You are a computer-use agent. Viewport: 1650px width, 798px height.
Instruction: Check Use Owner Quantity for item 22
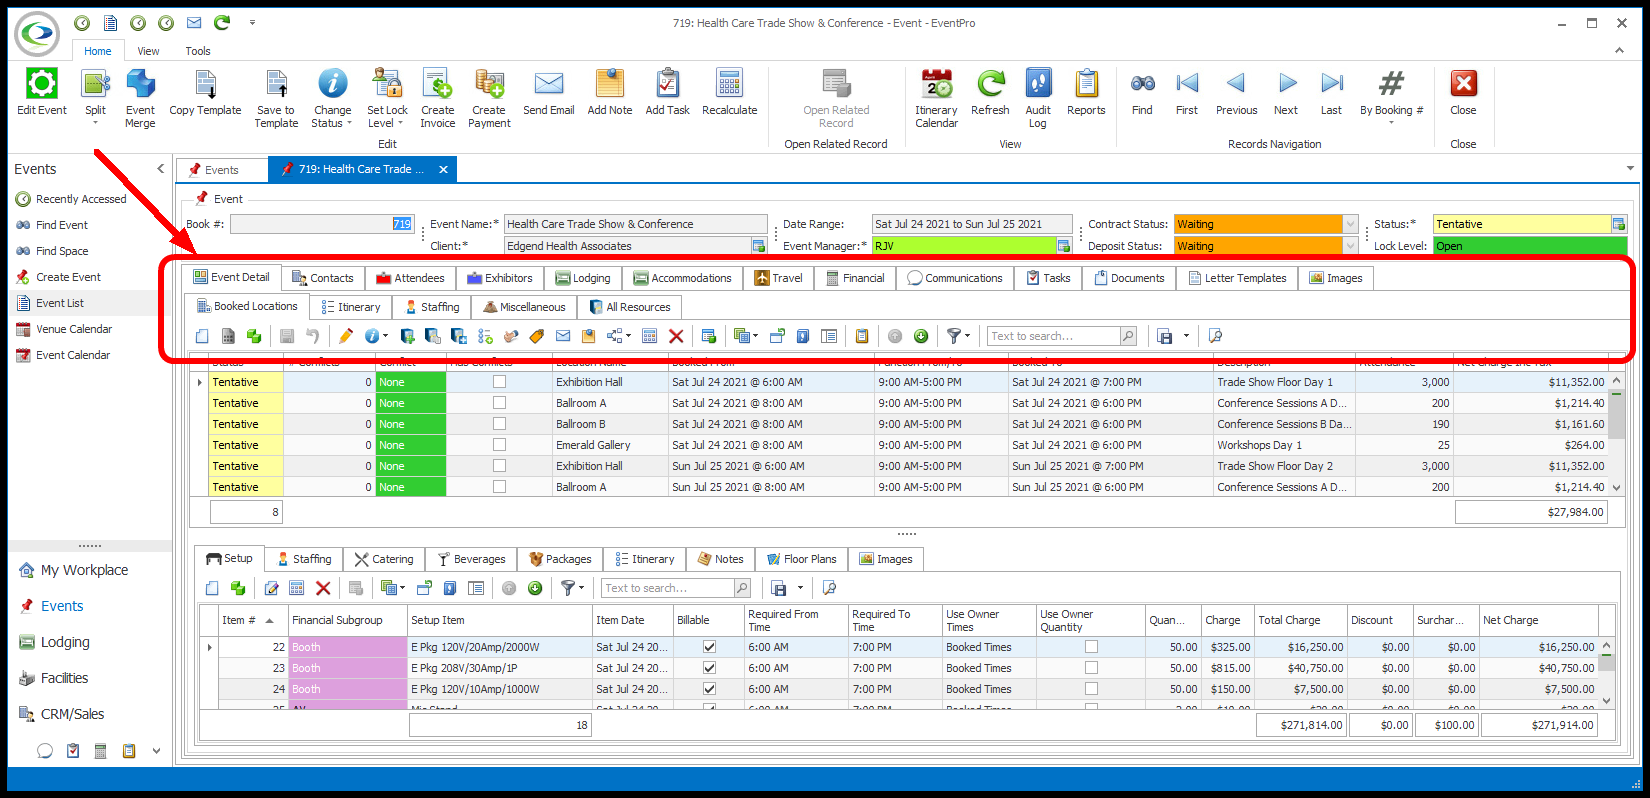(1091, 647)
